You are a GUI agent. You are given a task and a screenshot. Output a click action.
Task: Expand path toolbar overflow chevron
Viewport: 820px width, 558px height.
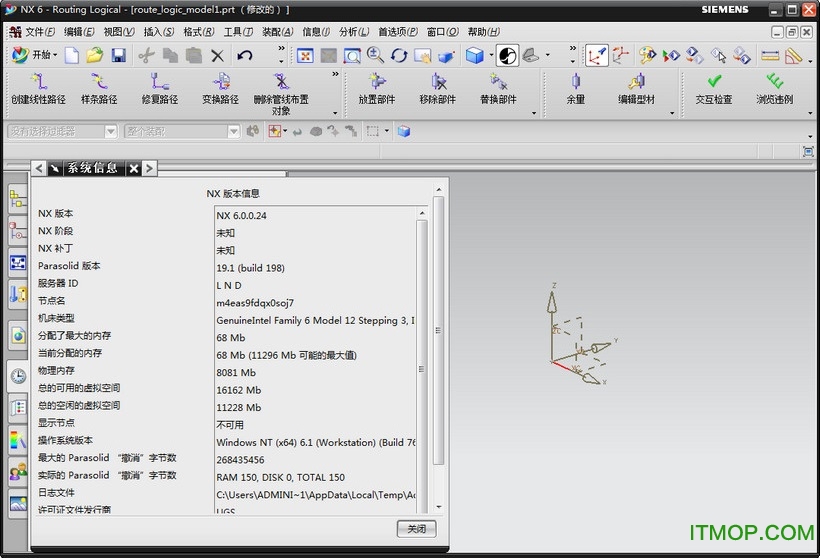[335, 74]
